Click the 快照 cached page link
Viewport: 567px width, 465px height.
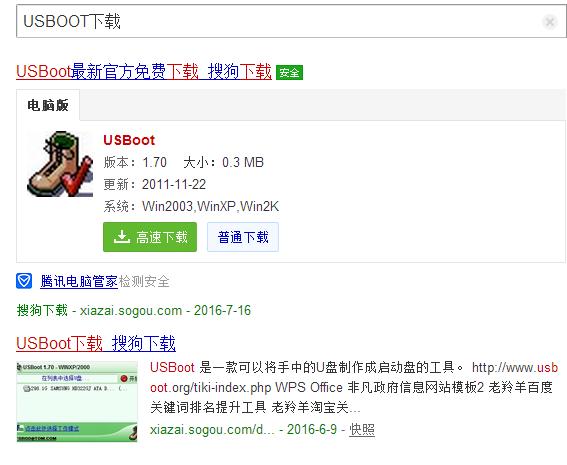tap(362, 430)
